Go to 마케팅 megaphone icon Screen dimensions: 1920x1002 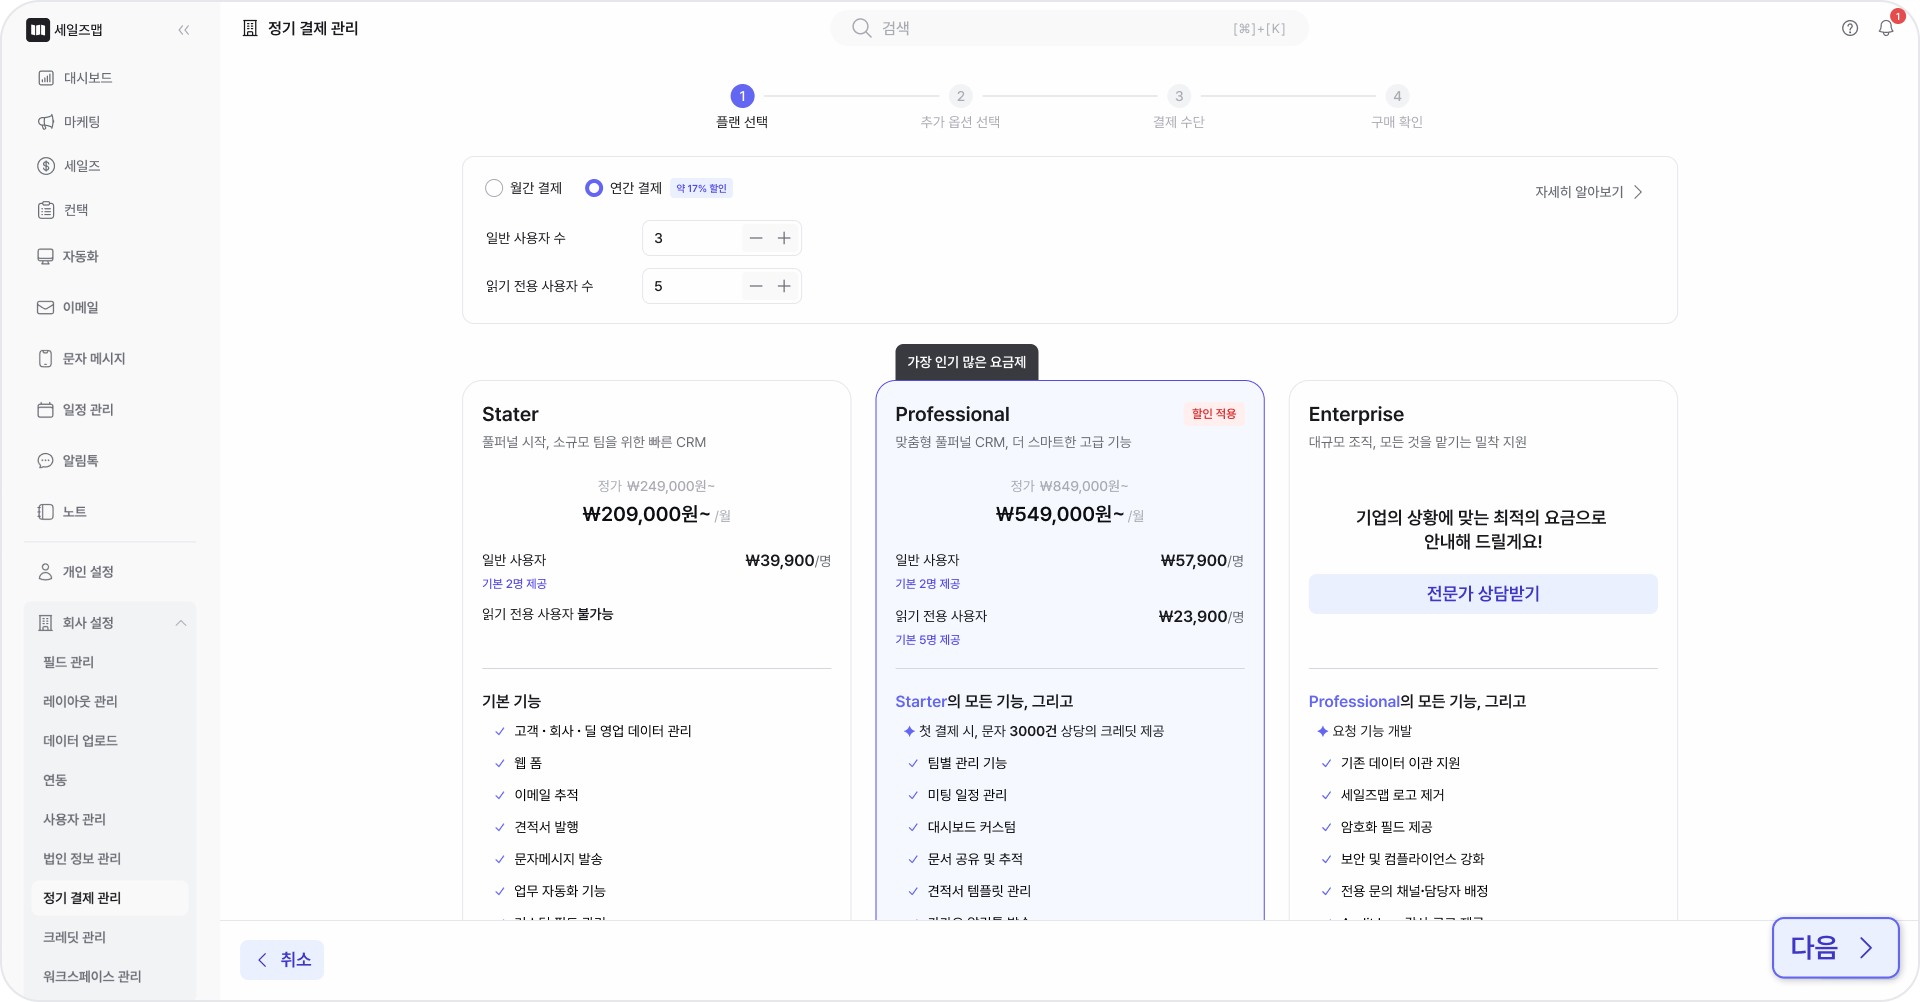click(x=46, y=122)
